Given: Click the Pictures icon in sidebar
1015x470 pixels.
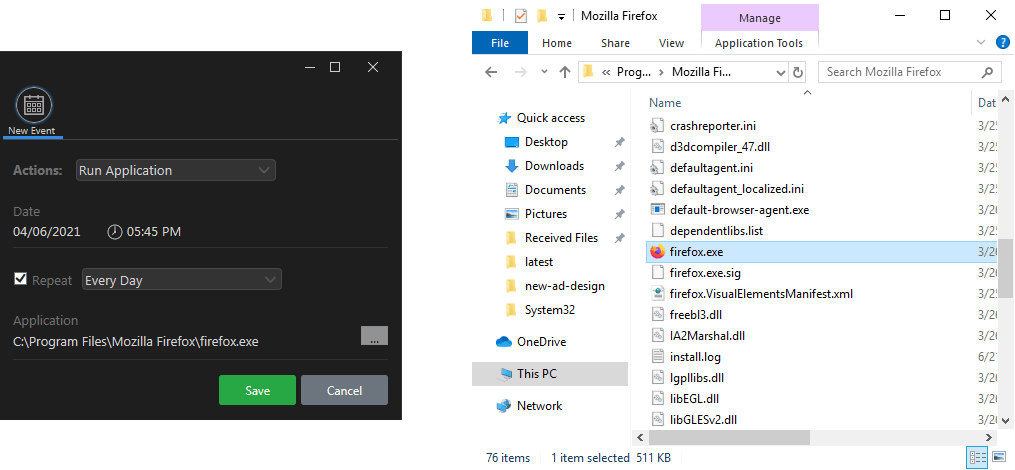Looking at the screenshot, I should (x=511, y=214).
